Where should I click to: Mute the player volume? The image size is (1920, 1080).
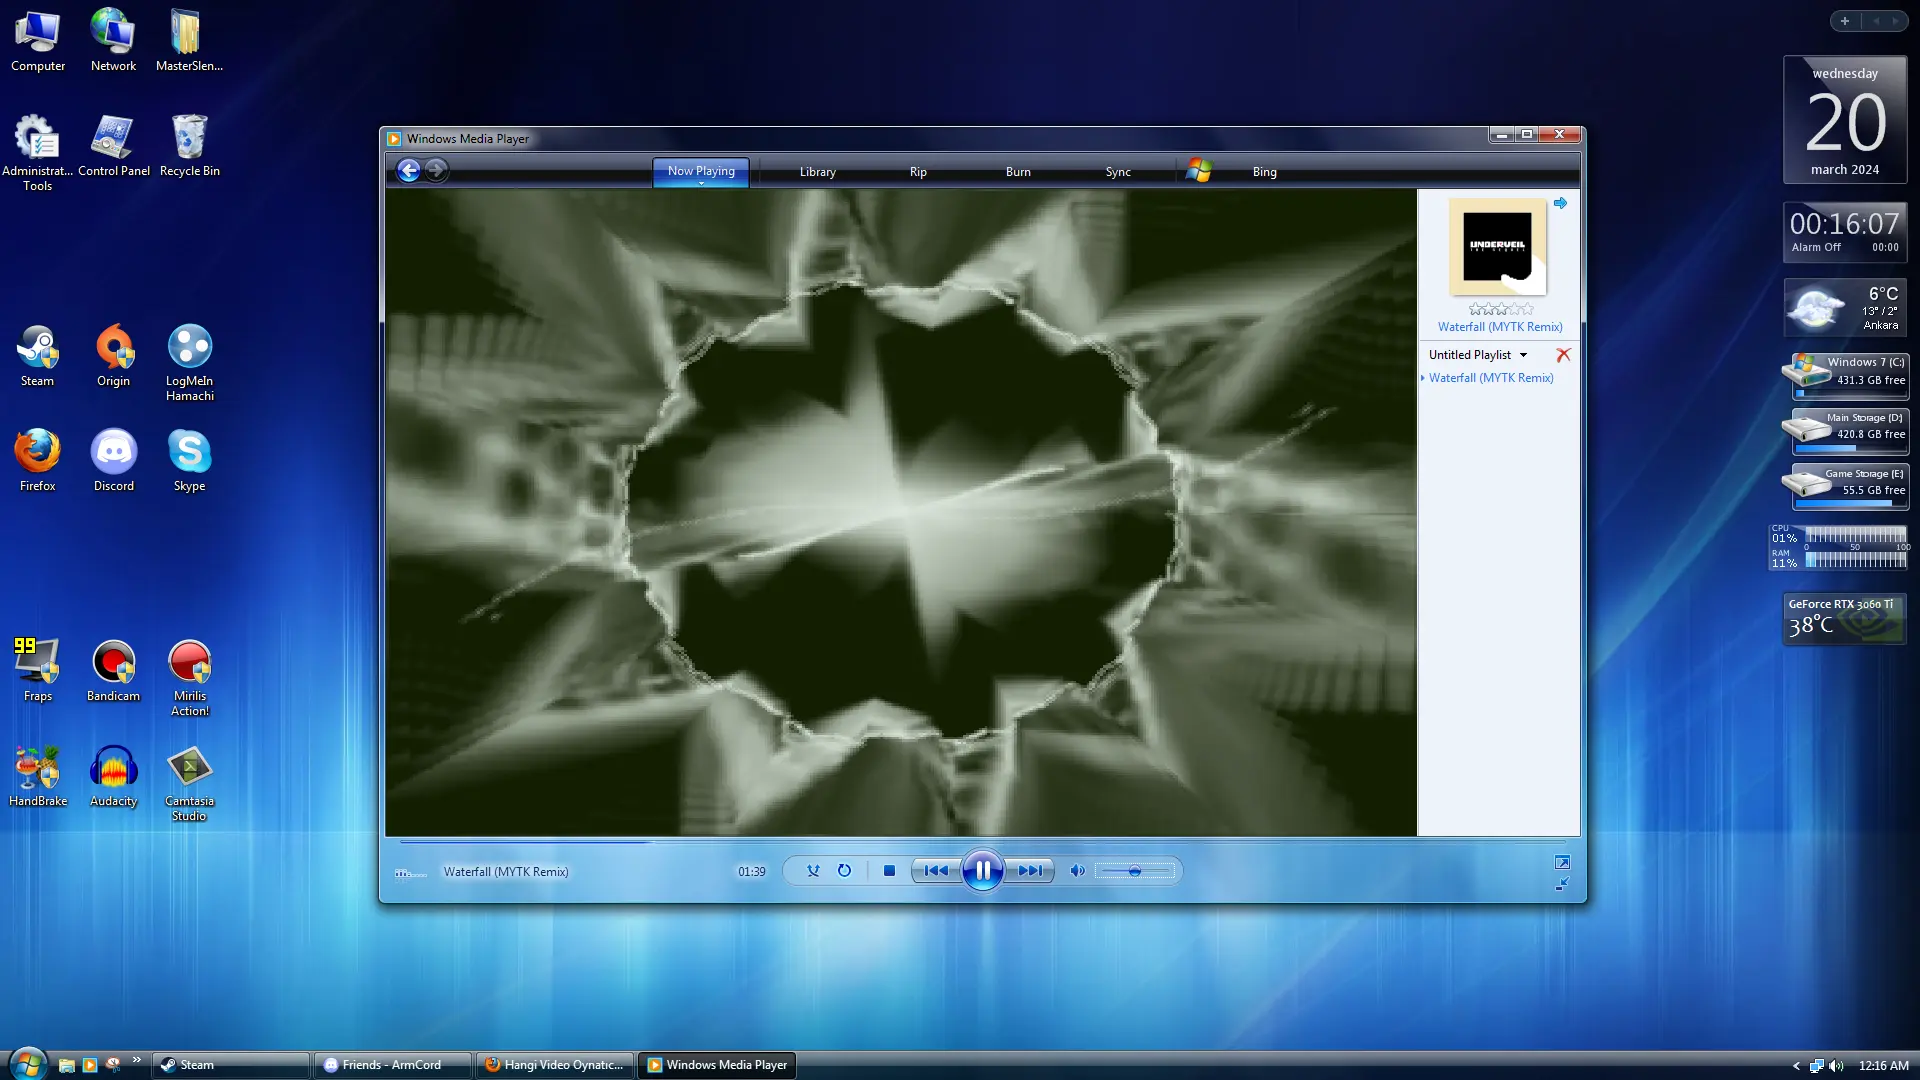(x=1077, y=871)
